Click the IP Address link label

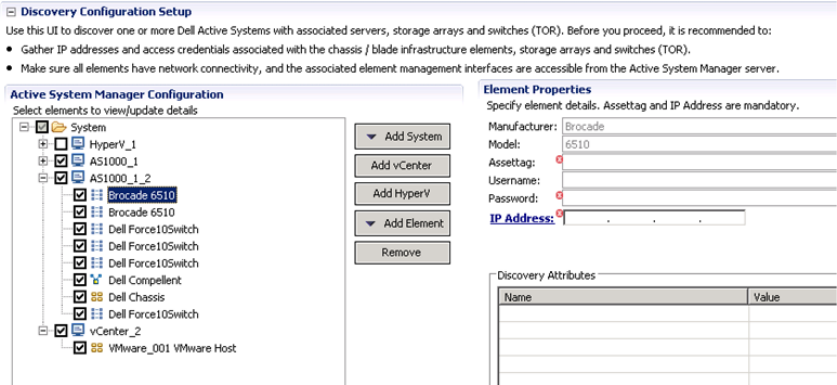pyautogui.click(x=522, y=218)
